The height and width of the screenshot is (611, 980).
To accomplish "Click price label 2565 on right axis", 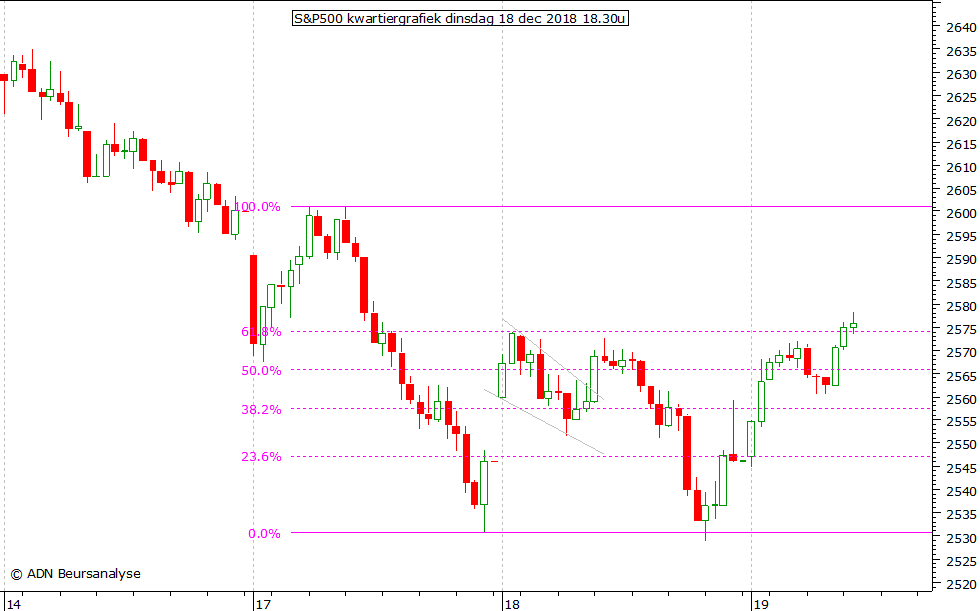I will [x=961, y=376].
